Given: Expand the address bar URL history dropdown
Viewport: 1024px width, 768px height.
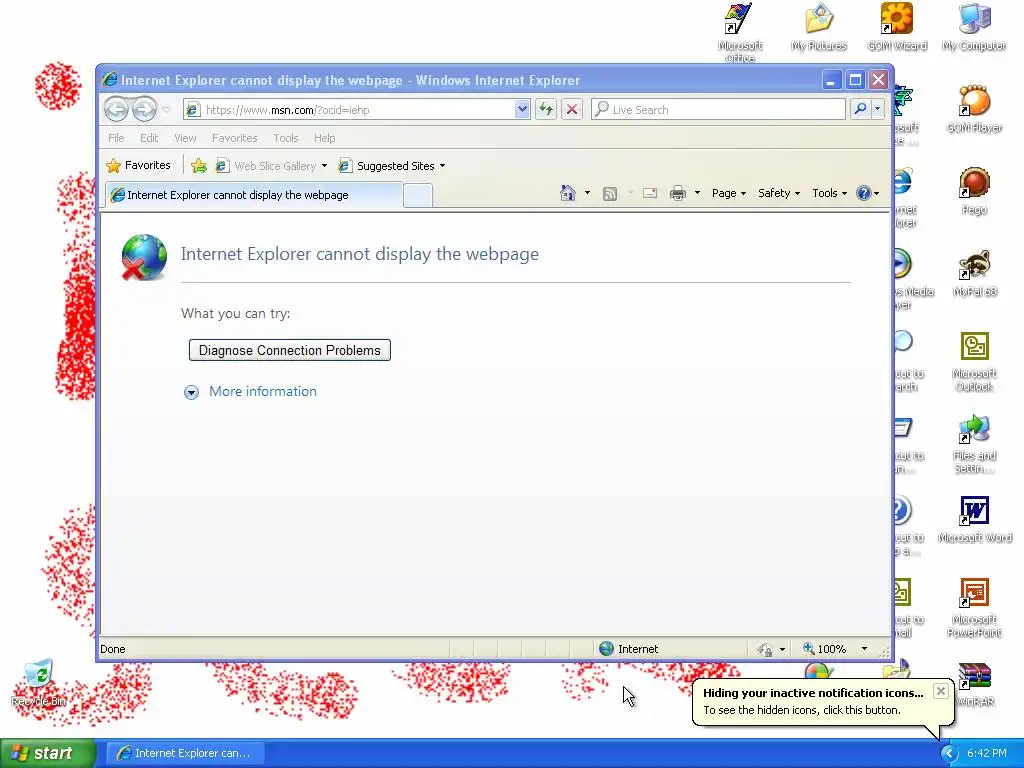Looking at the screenshot, I should (522, 110).
